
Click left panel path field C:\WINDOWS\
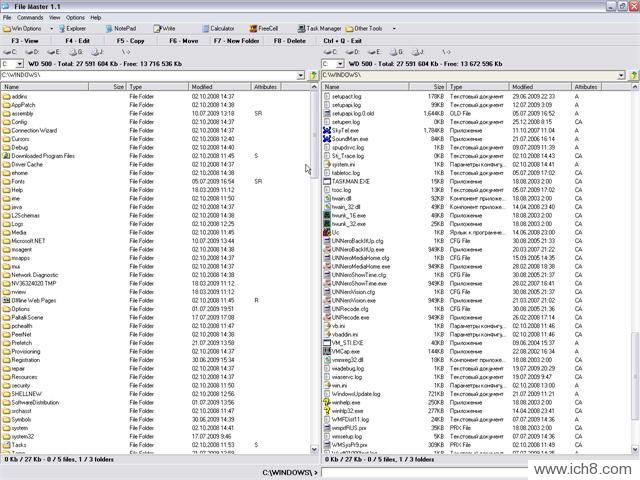tap(149, 76)
